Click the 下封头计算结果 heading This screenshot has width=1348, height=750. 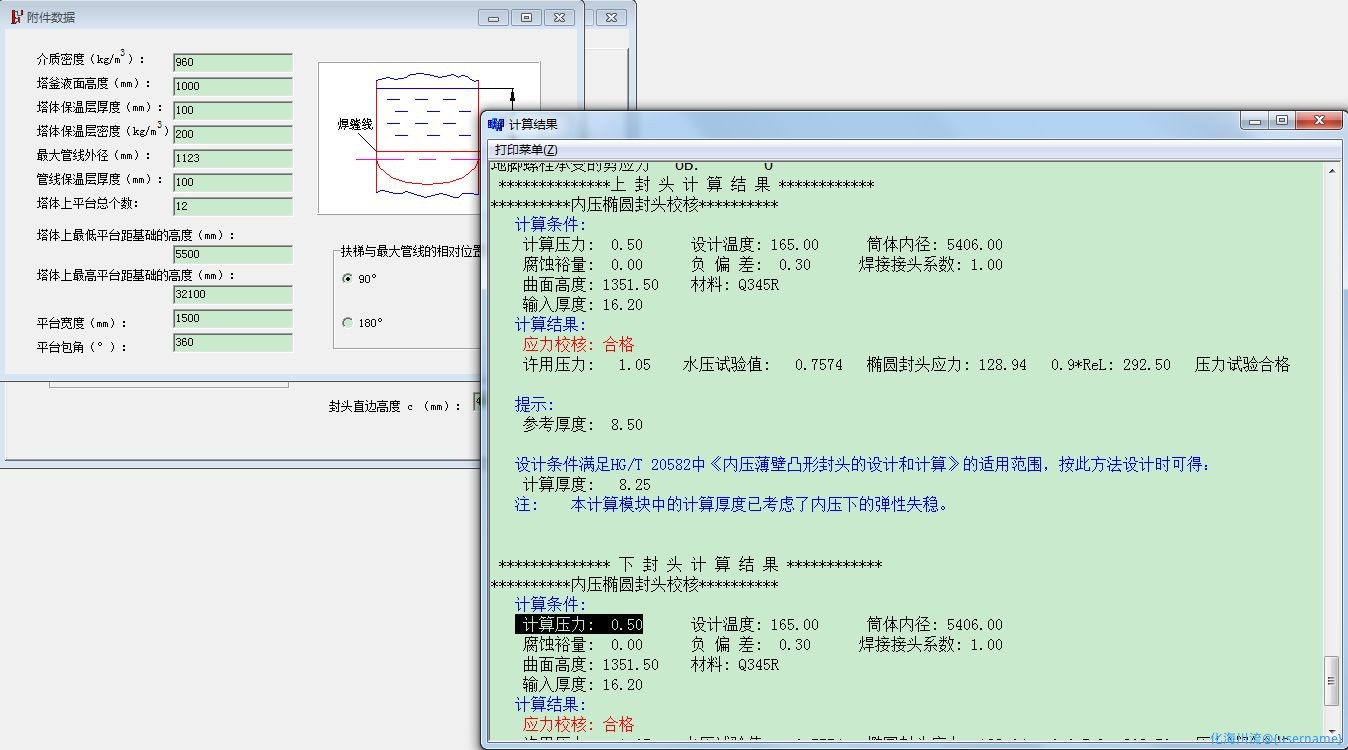click(x=690, y=565)
